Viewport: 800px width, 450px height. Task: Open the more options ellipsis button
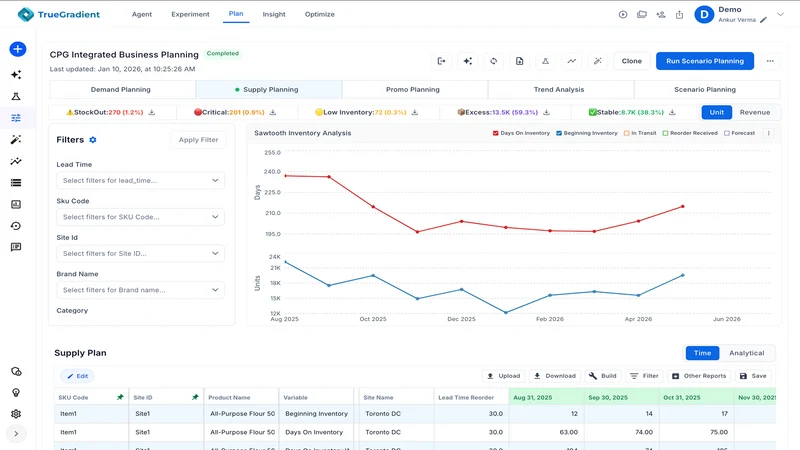click(x=770, y=61)
